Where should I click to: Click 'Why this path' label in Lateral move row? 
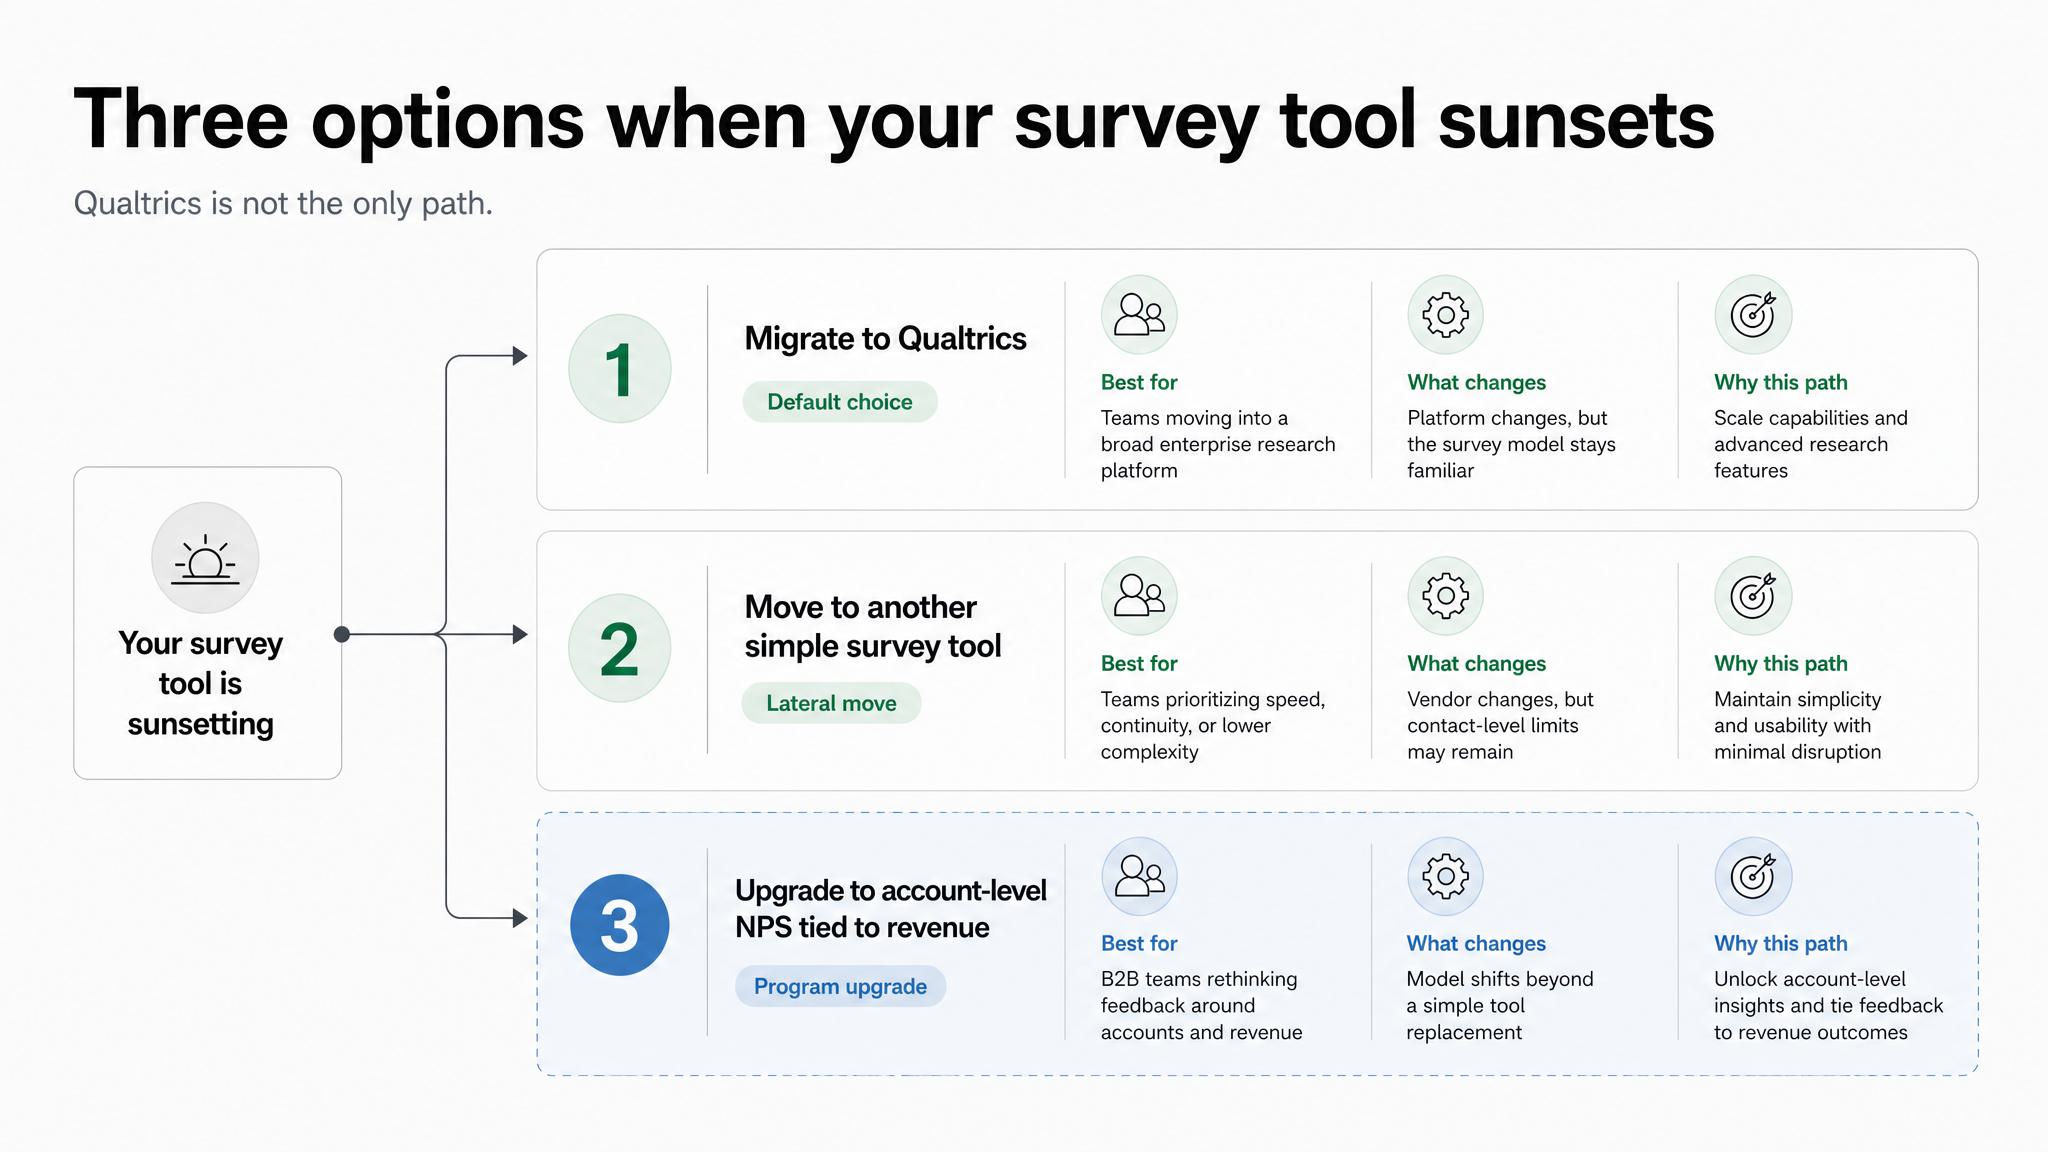(x=1780, y=663)
